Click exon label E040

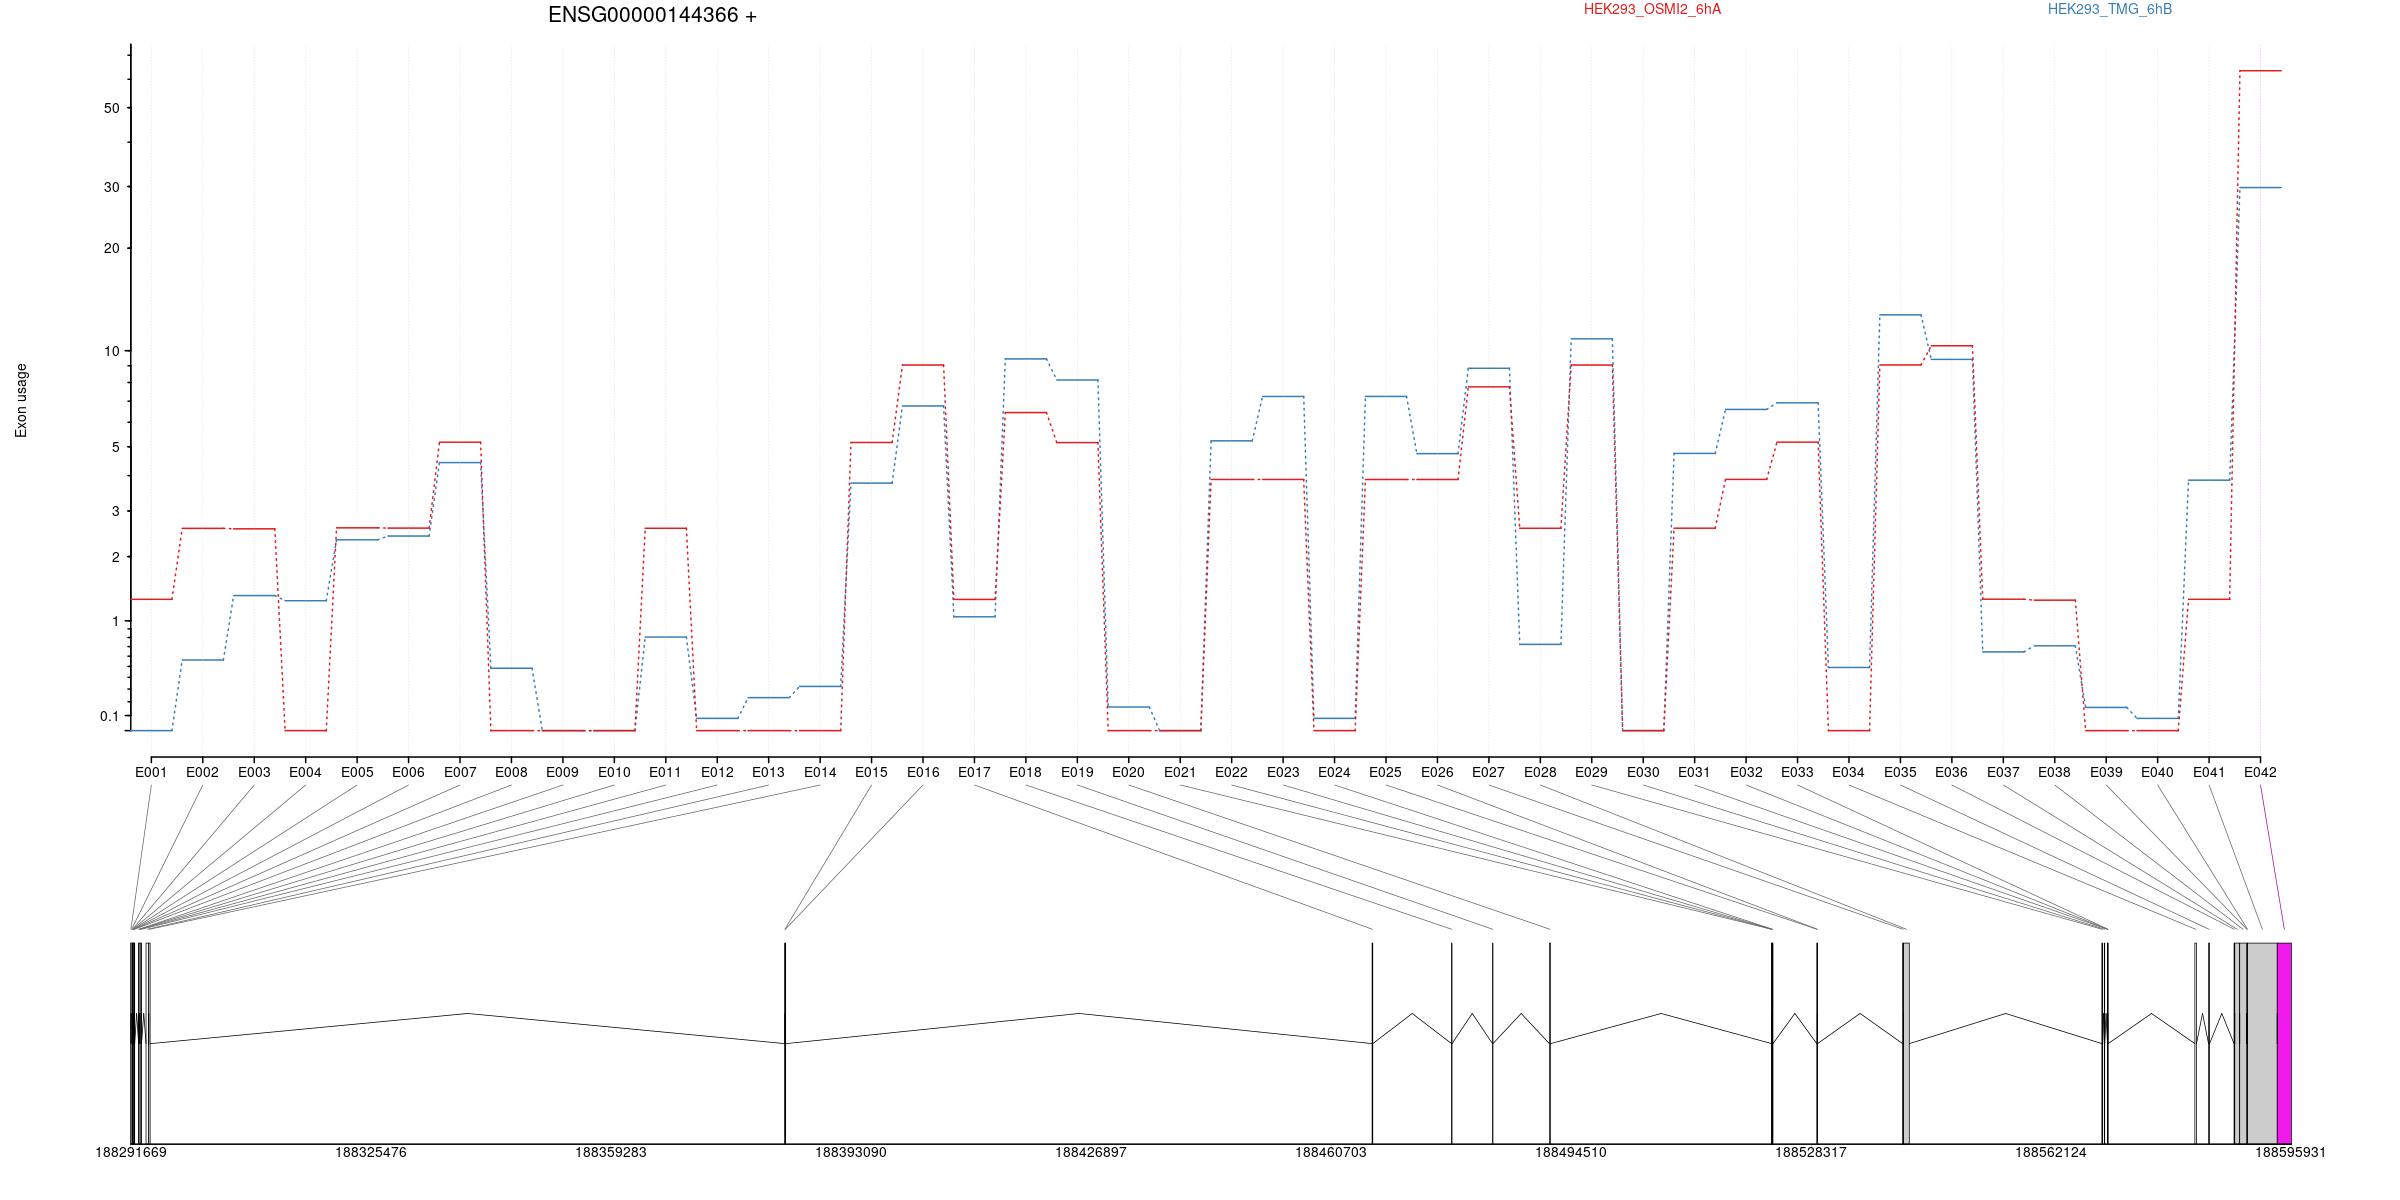point(2157,772)
